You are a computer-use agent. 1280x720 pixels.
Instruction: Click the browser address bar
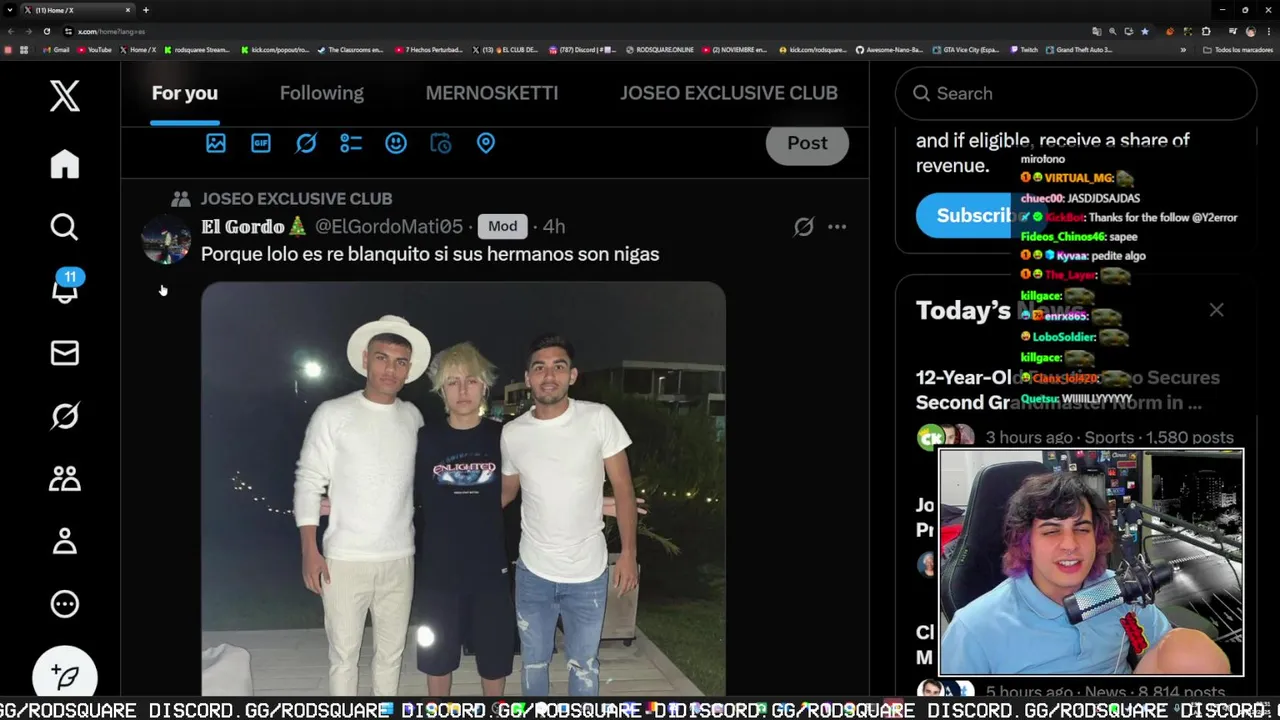(x=580, y=32)
